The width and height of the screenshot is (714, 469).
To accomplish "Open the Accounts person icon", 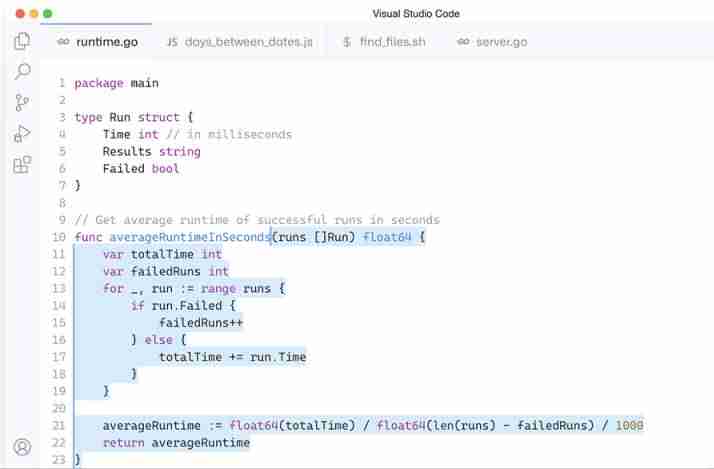I will [22, 447].
